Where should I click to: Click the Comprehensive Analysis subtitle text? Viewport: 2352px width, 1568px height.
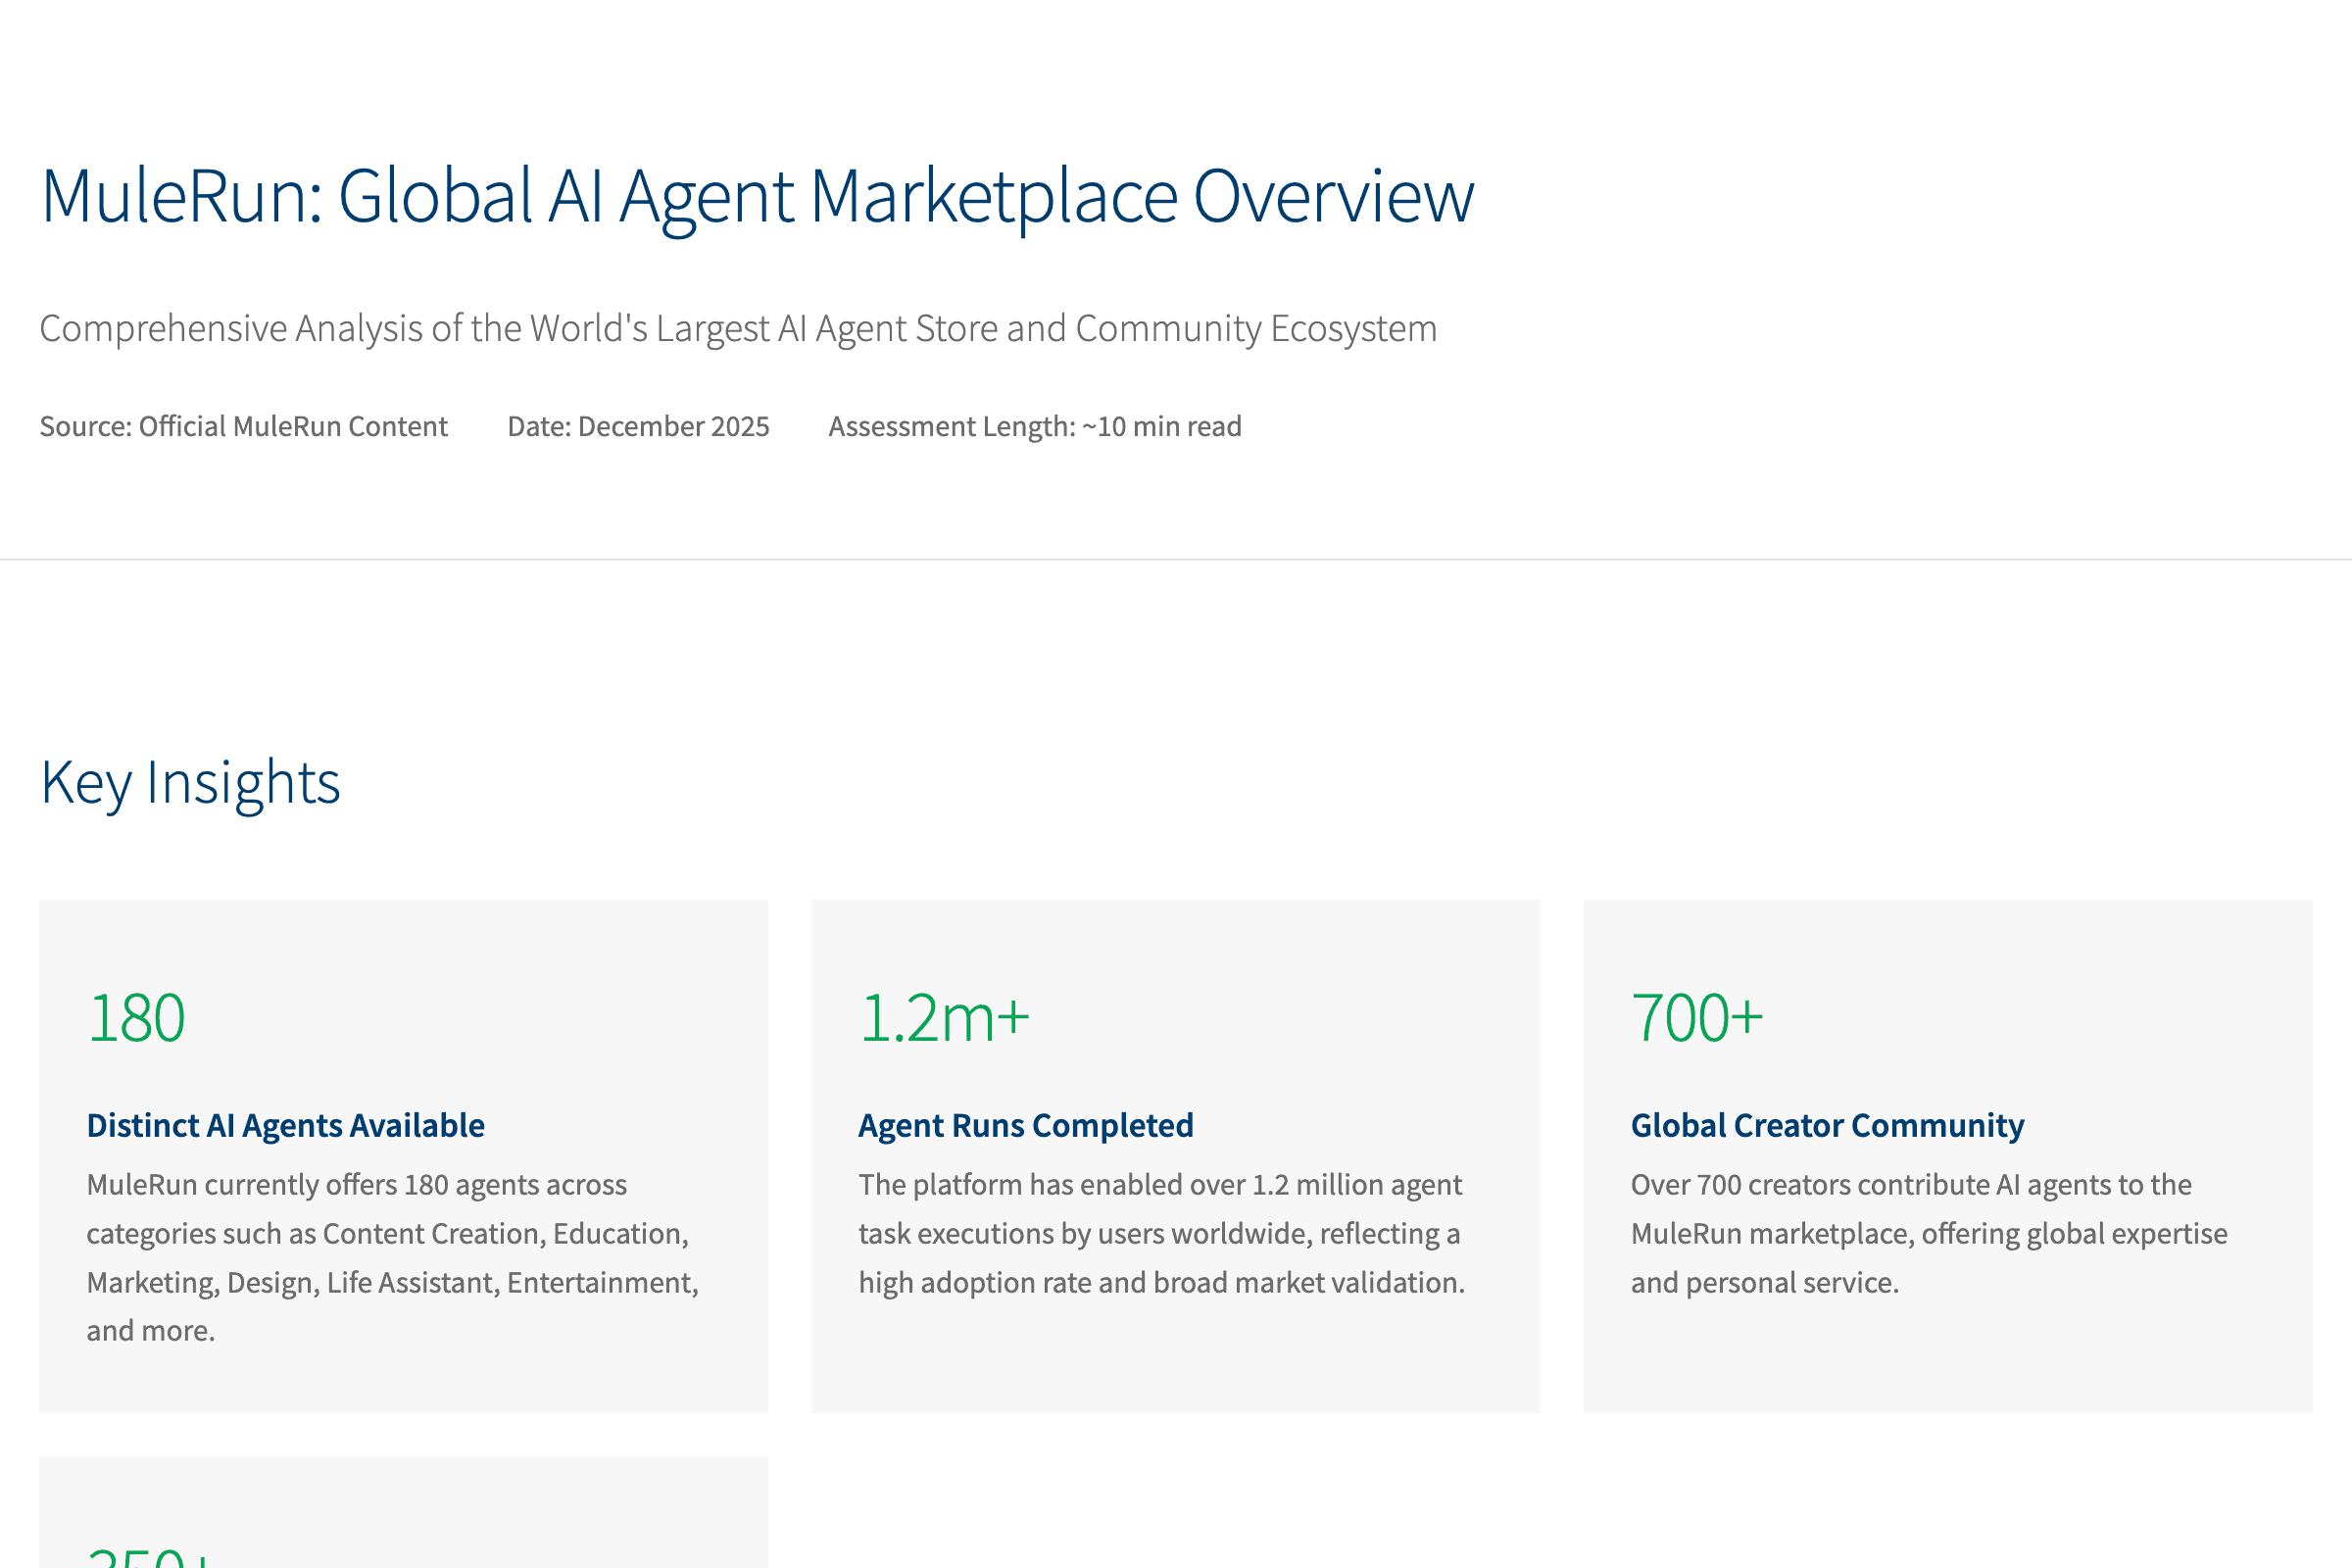(x=737, y=328)
